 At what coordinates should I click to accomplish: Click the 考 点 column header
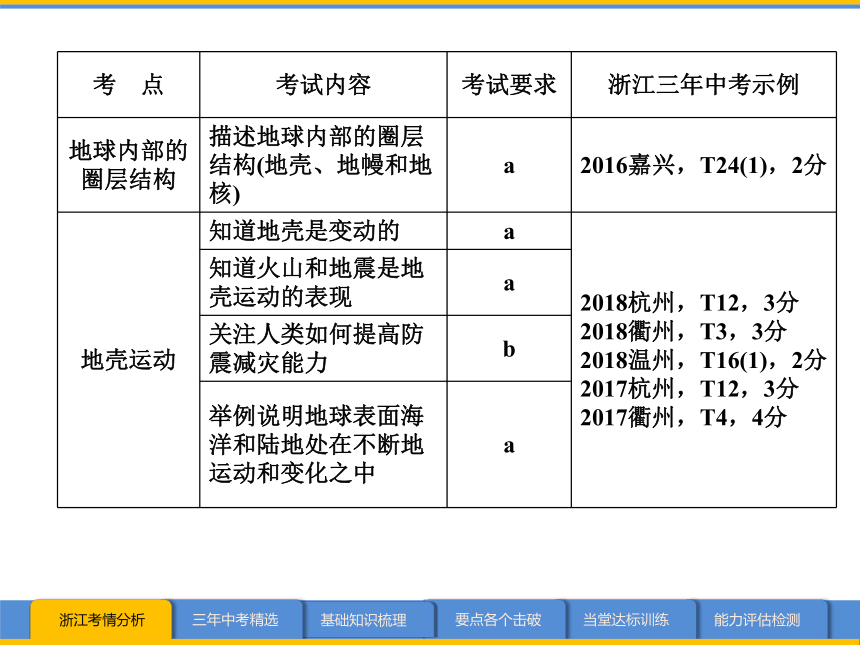[x=128, y=84]
